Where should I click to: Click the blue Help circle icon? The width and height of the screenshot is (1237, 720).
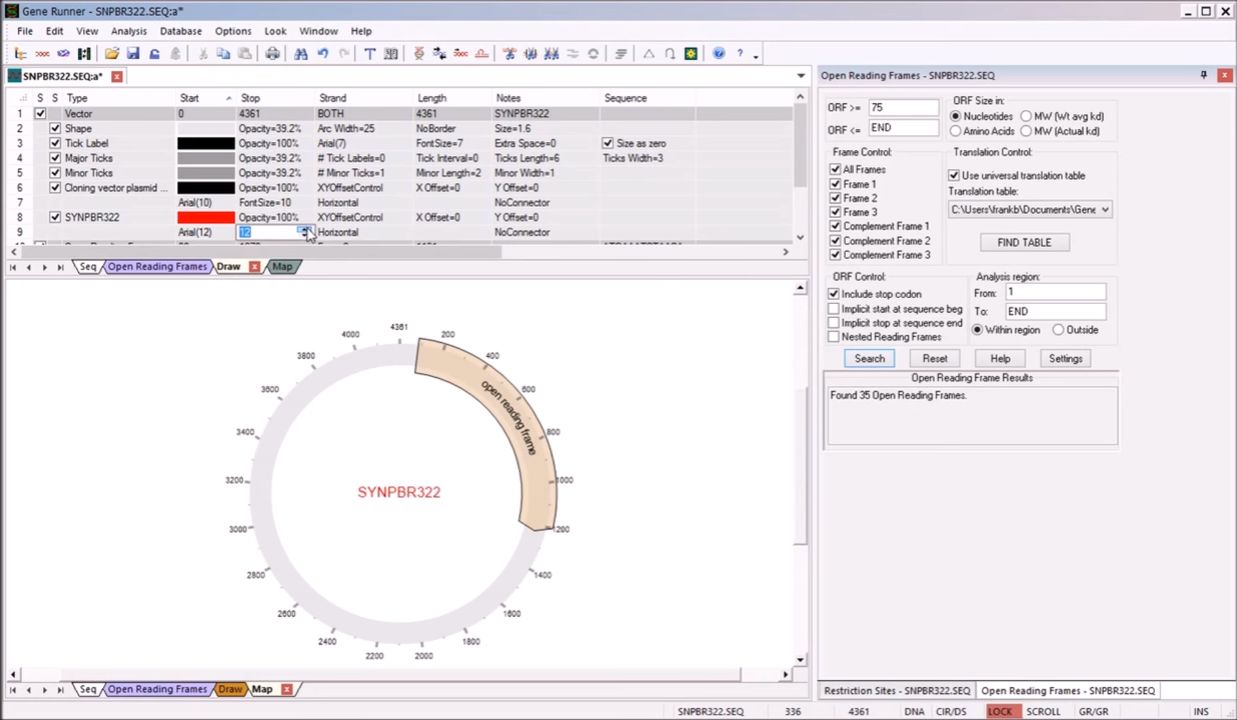tap(718, 54)
